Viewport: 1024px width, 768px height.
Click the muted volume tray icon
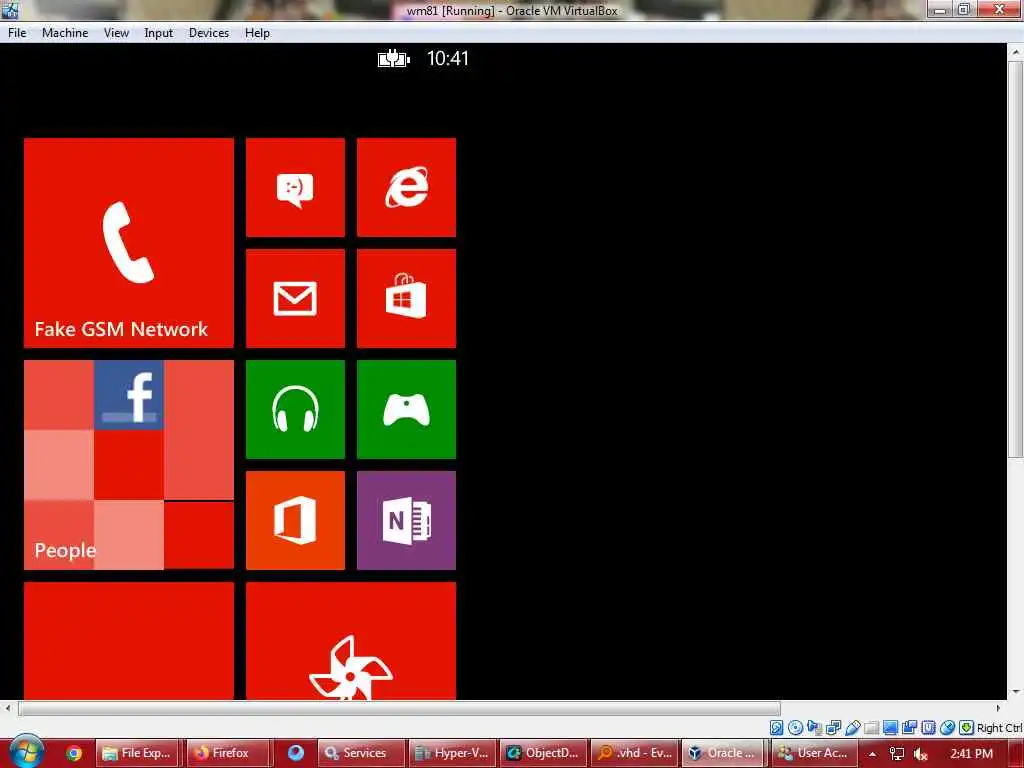(x=921, y=754)
